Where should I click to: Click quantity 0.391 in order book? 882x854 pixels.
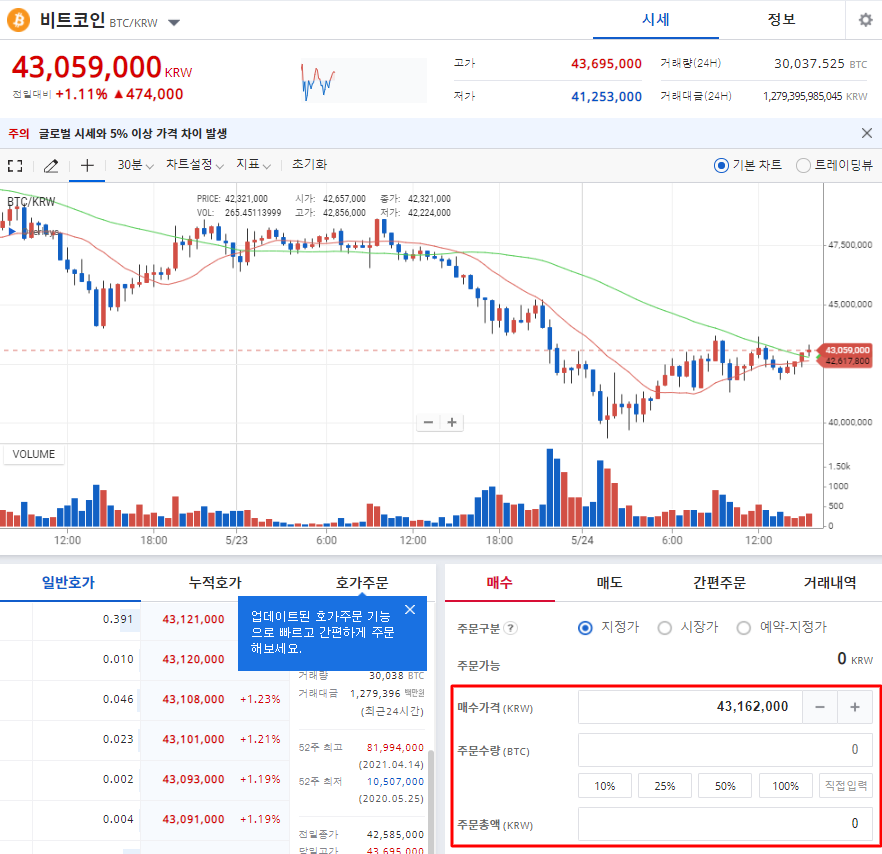pos(118,619)
